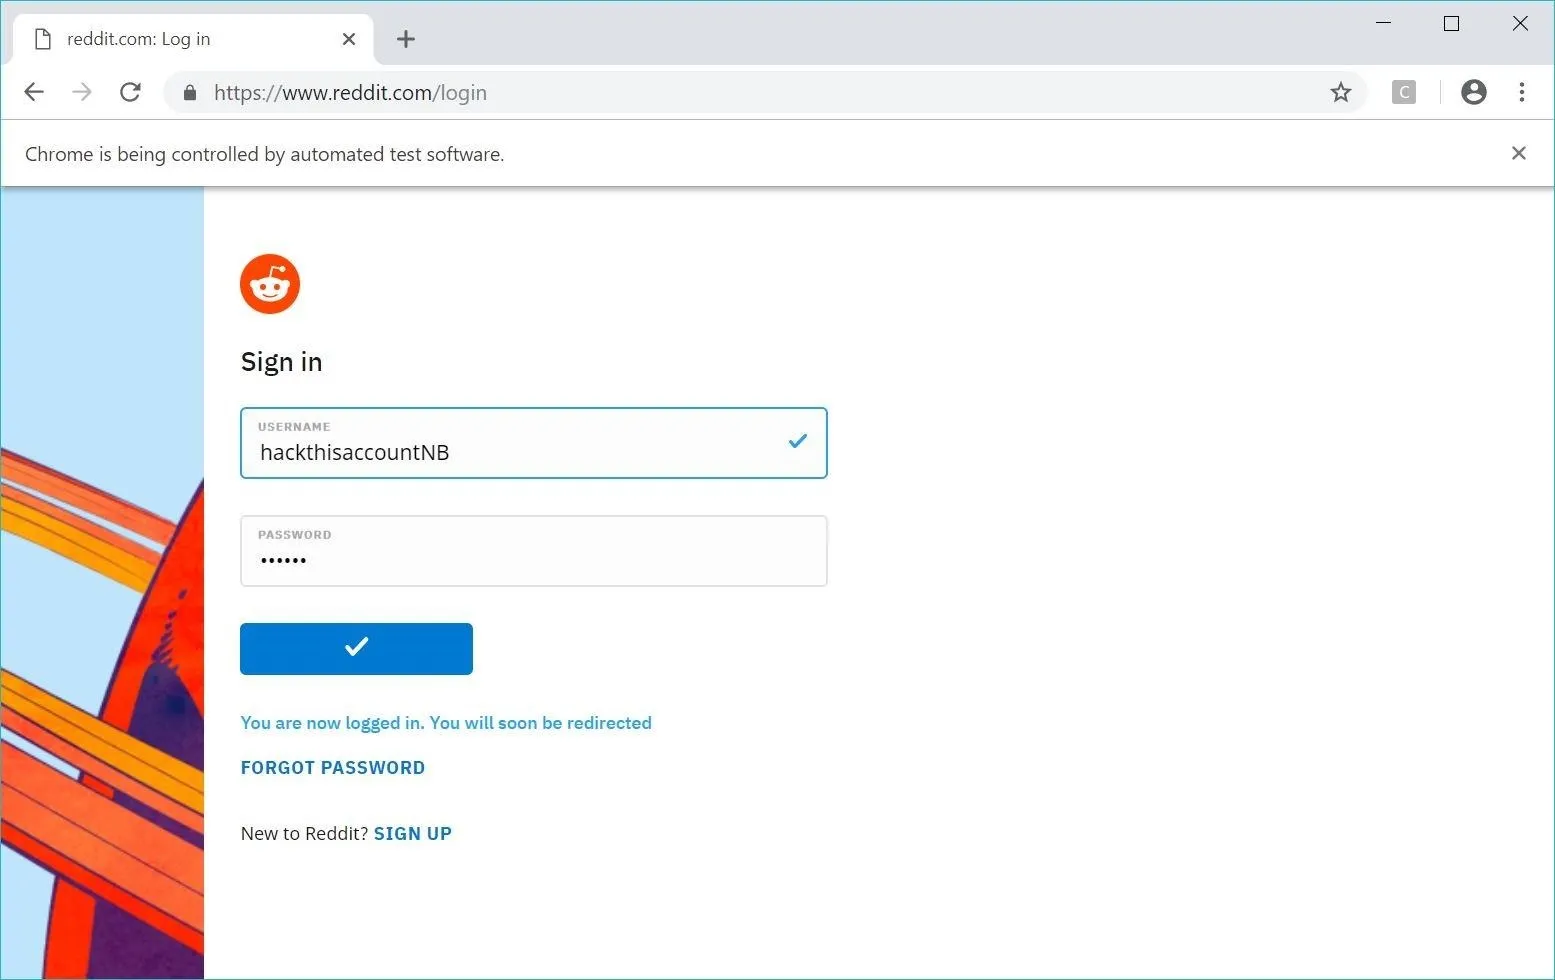Reload the Reddit login page
The height and width of the screenshot is (980, 1555).
tap(130, 92)
